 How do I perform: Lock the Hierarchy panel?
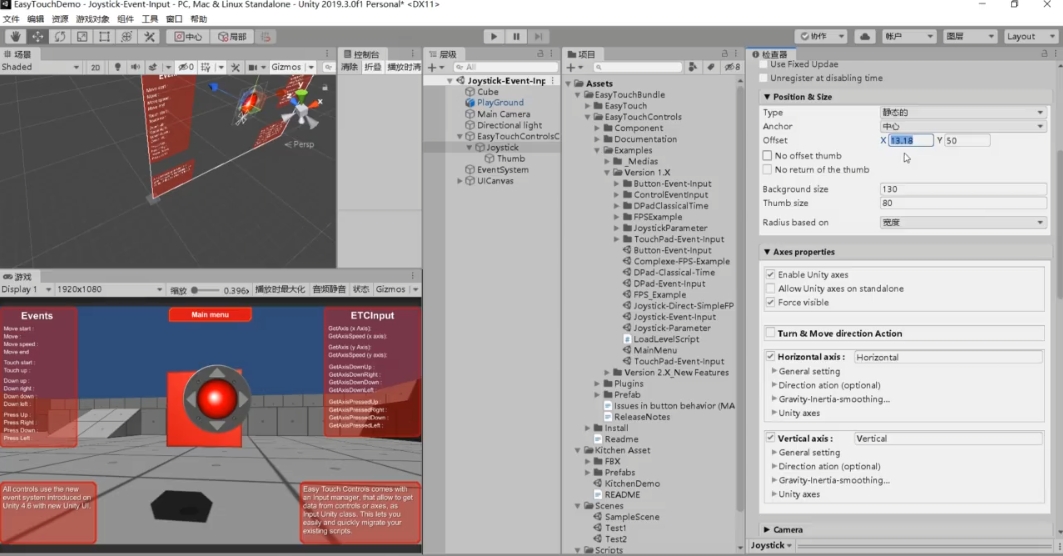point(540,54)
